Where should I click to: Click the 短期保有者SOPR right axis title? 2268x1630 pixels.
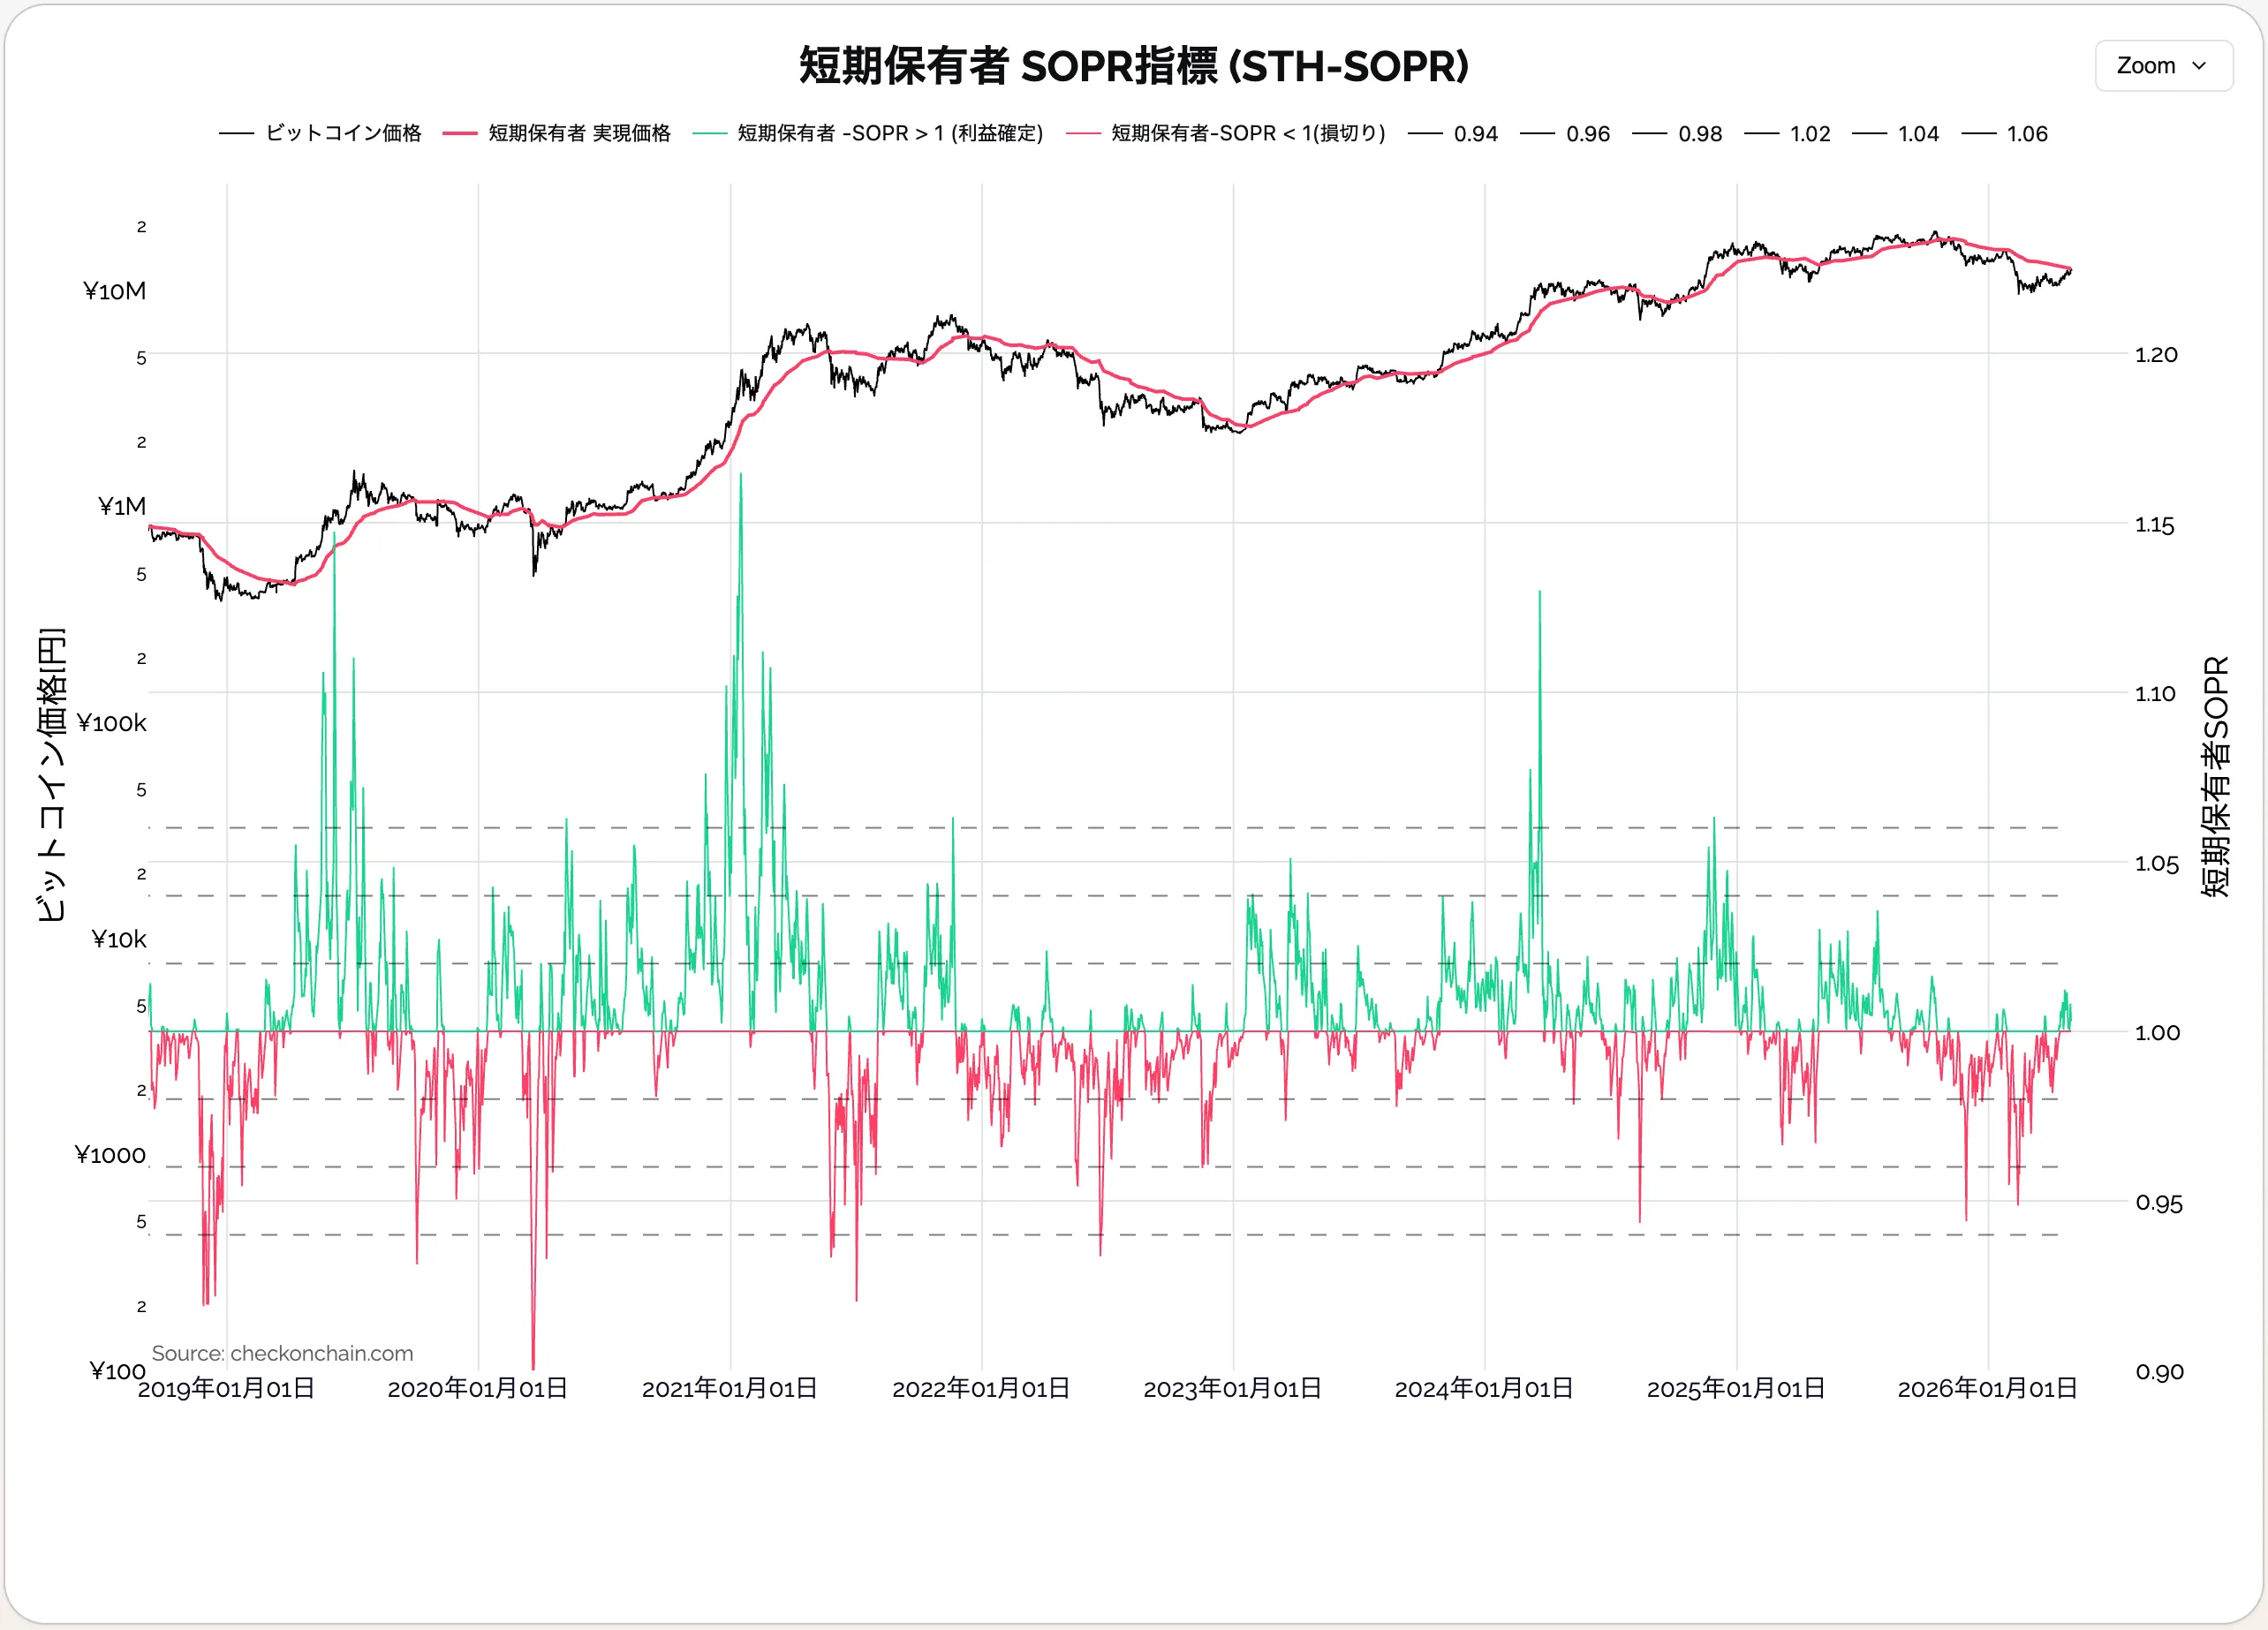point(2216,776)
